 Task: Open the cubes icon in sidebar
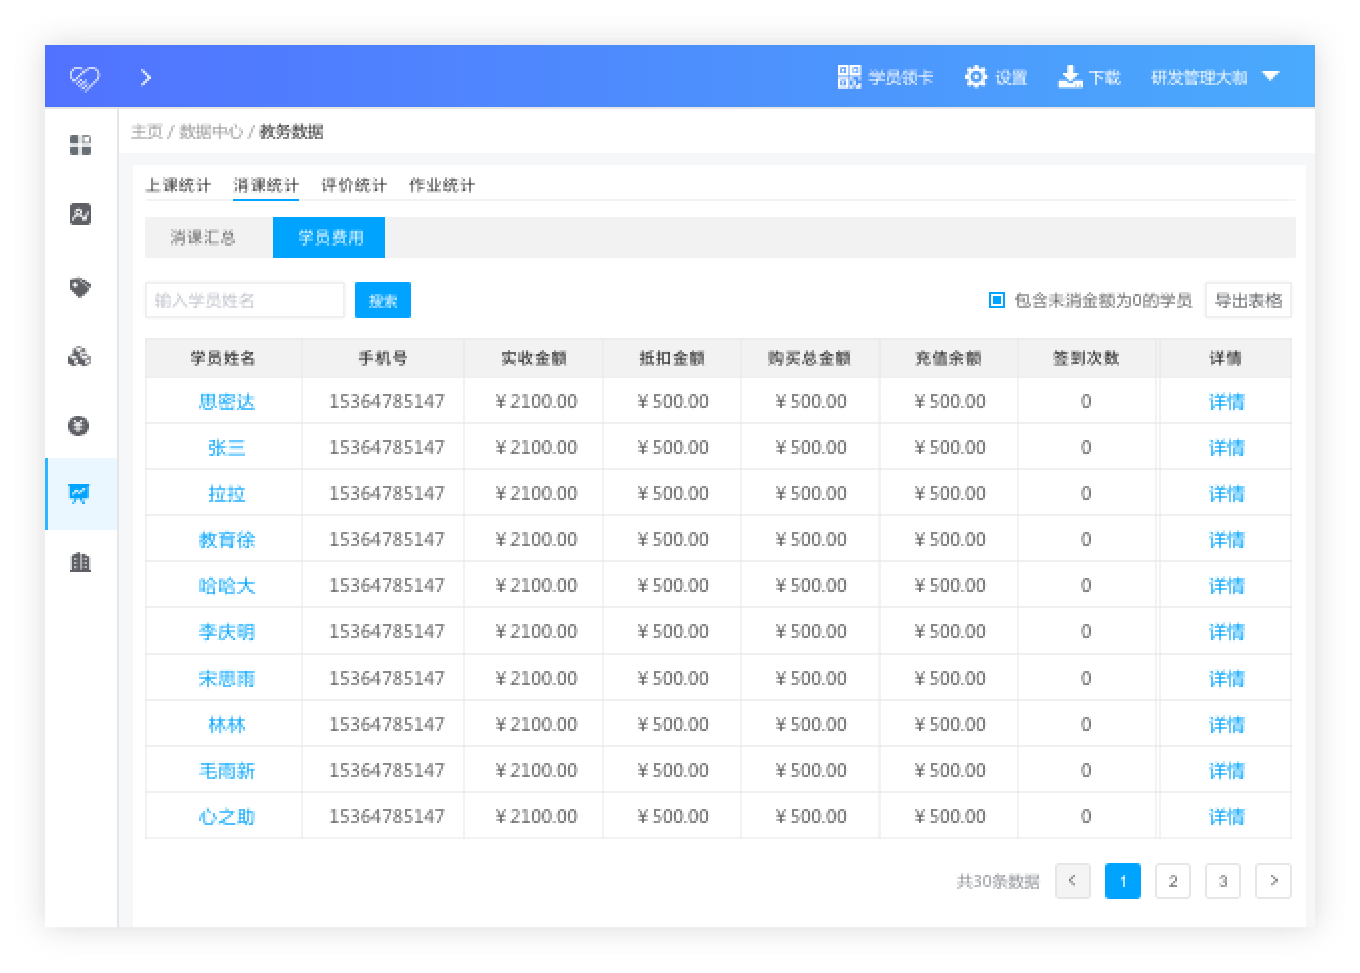tap(80, 356)
